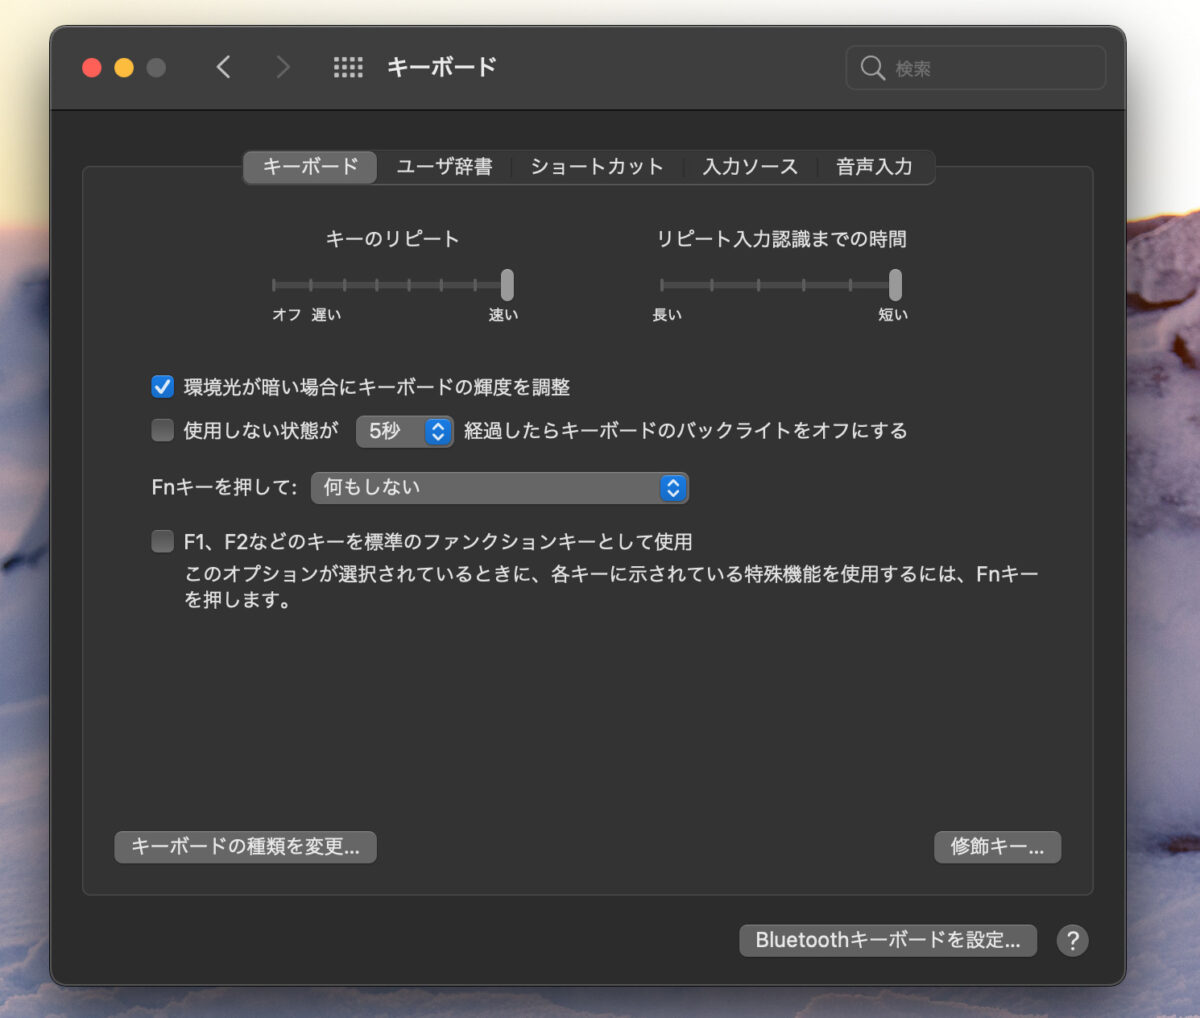This screenshot has width=1200, height=1018.
Task: Close the window with the red button
Action: (92, 68)
